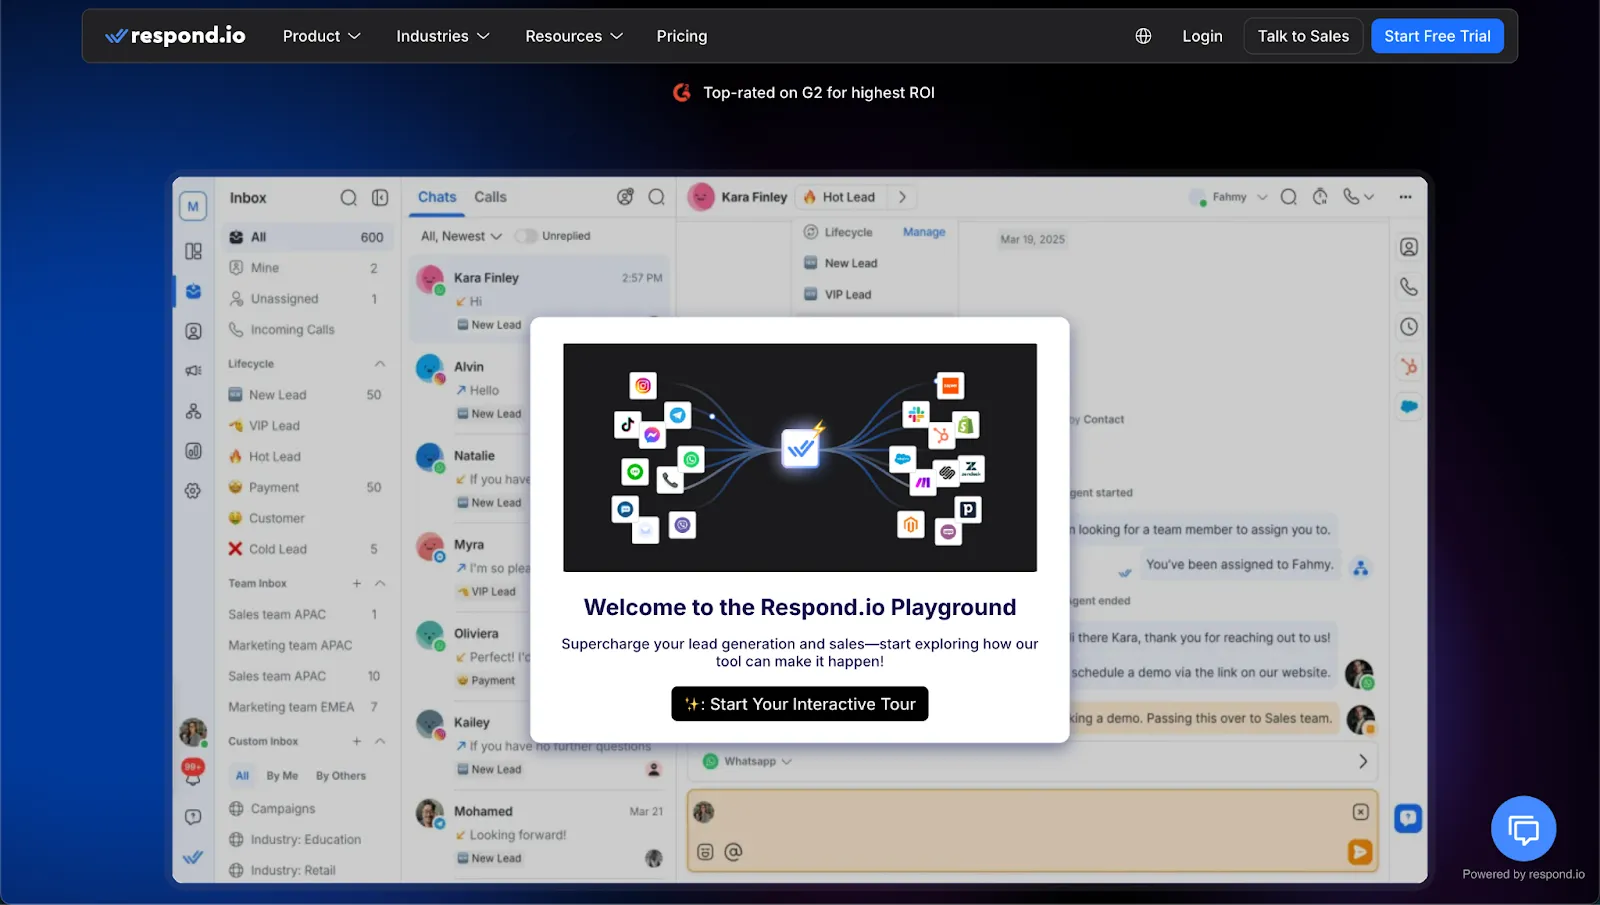Viewport: 1600px width, 905px height.
Task: Click the Talk to Sales button
Action: coord(1303,36)
